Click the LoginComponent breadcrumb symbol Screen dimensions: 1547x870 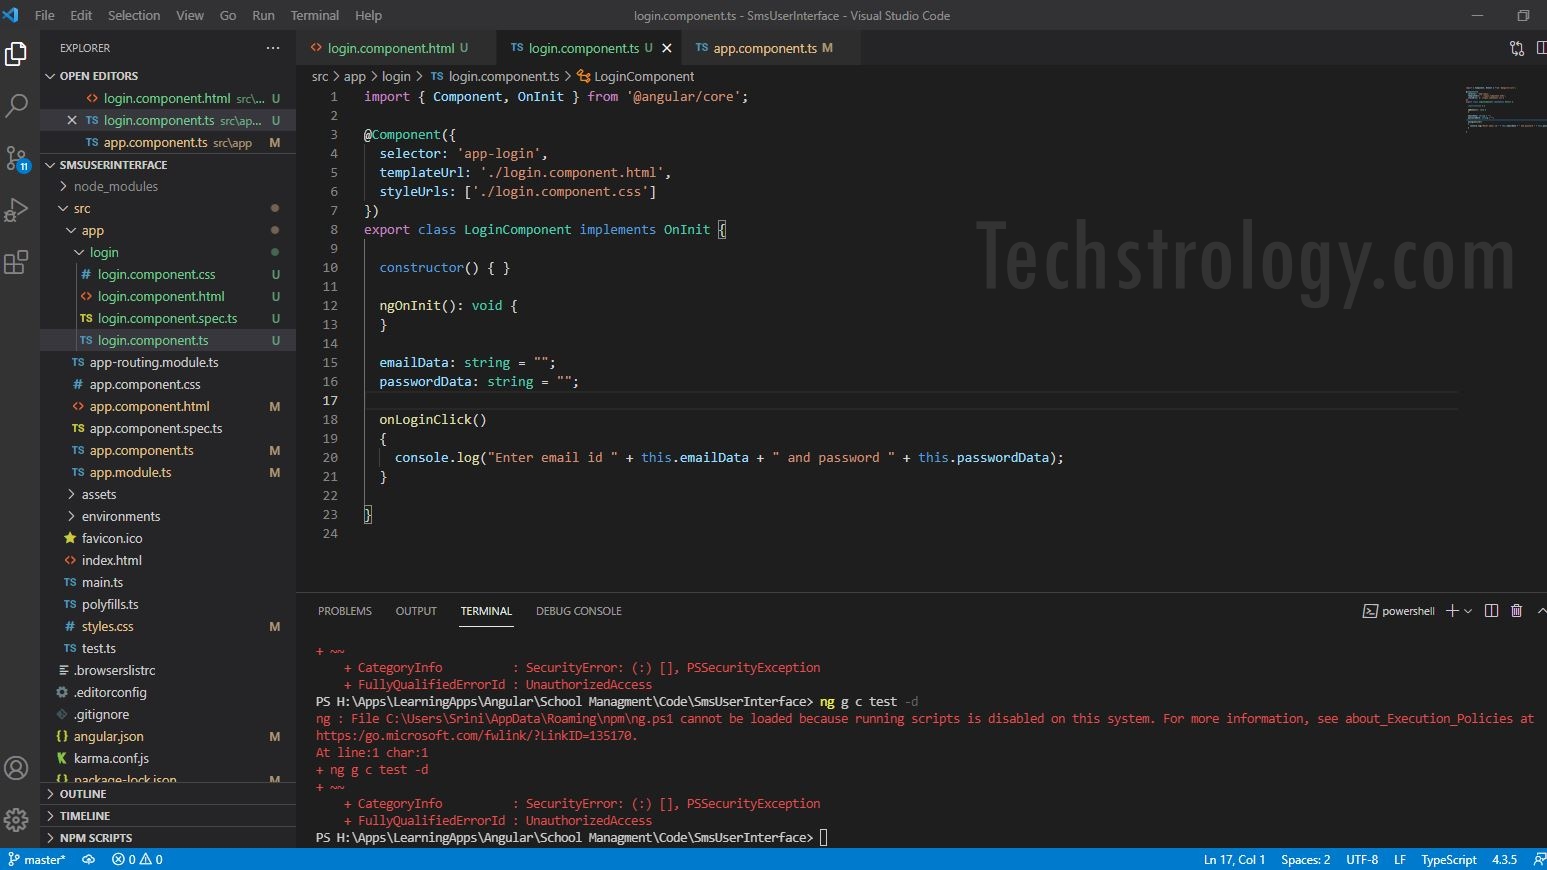point(636,76)
